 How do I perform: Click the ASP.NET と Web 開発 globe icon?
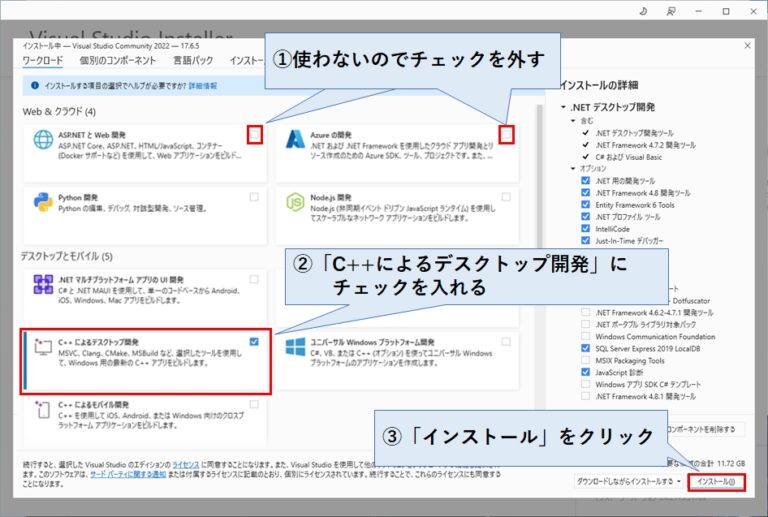tap(43, 140)
